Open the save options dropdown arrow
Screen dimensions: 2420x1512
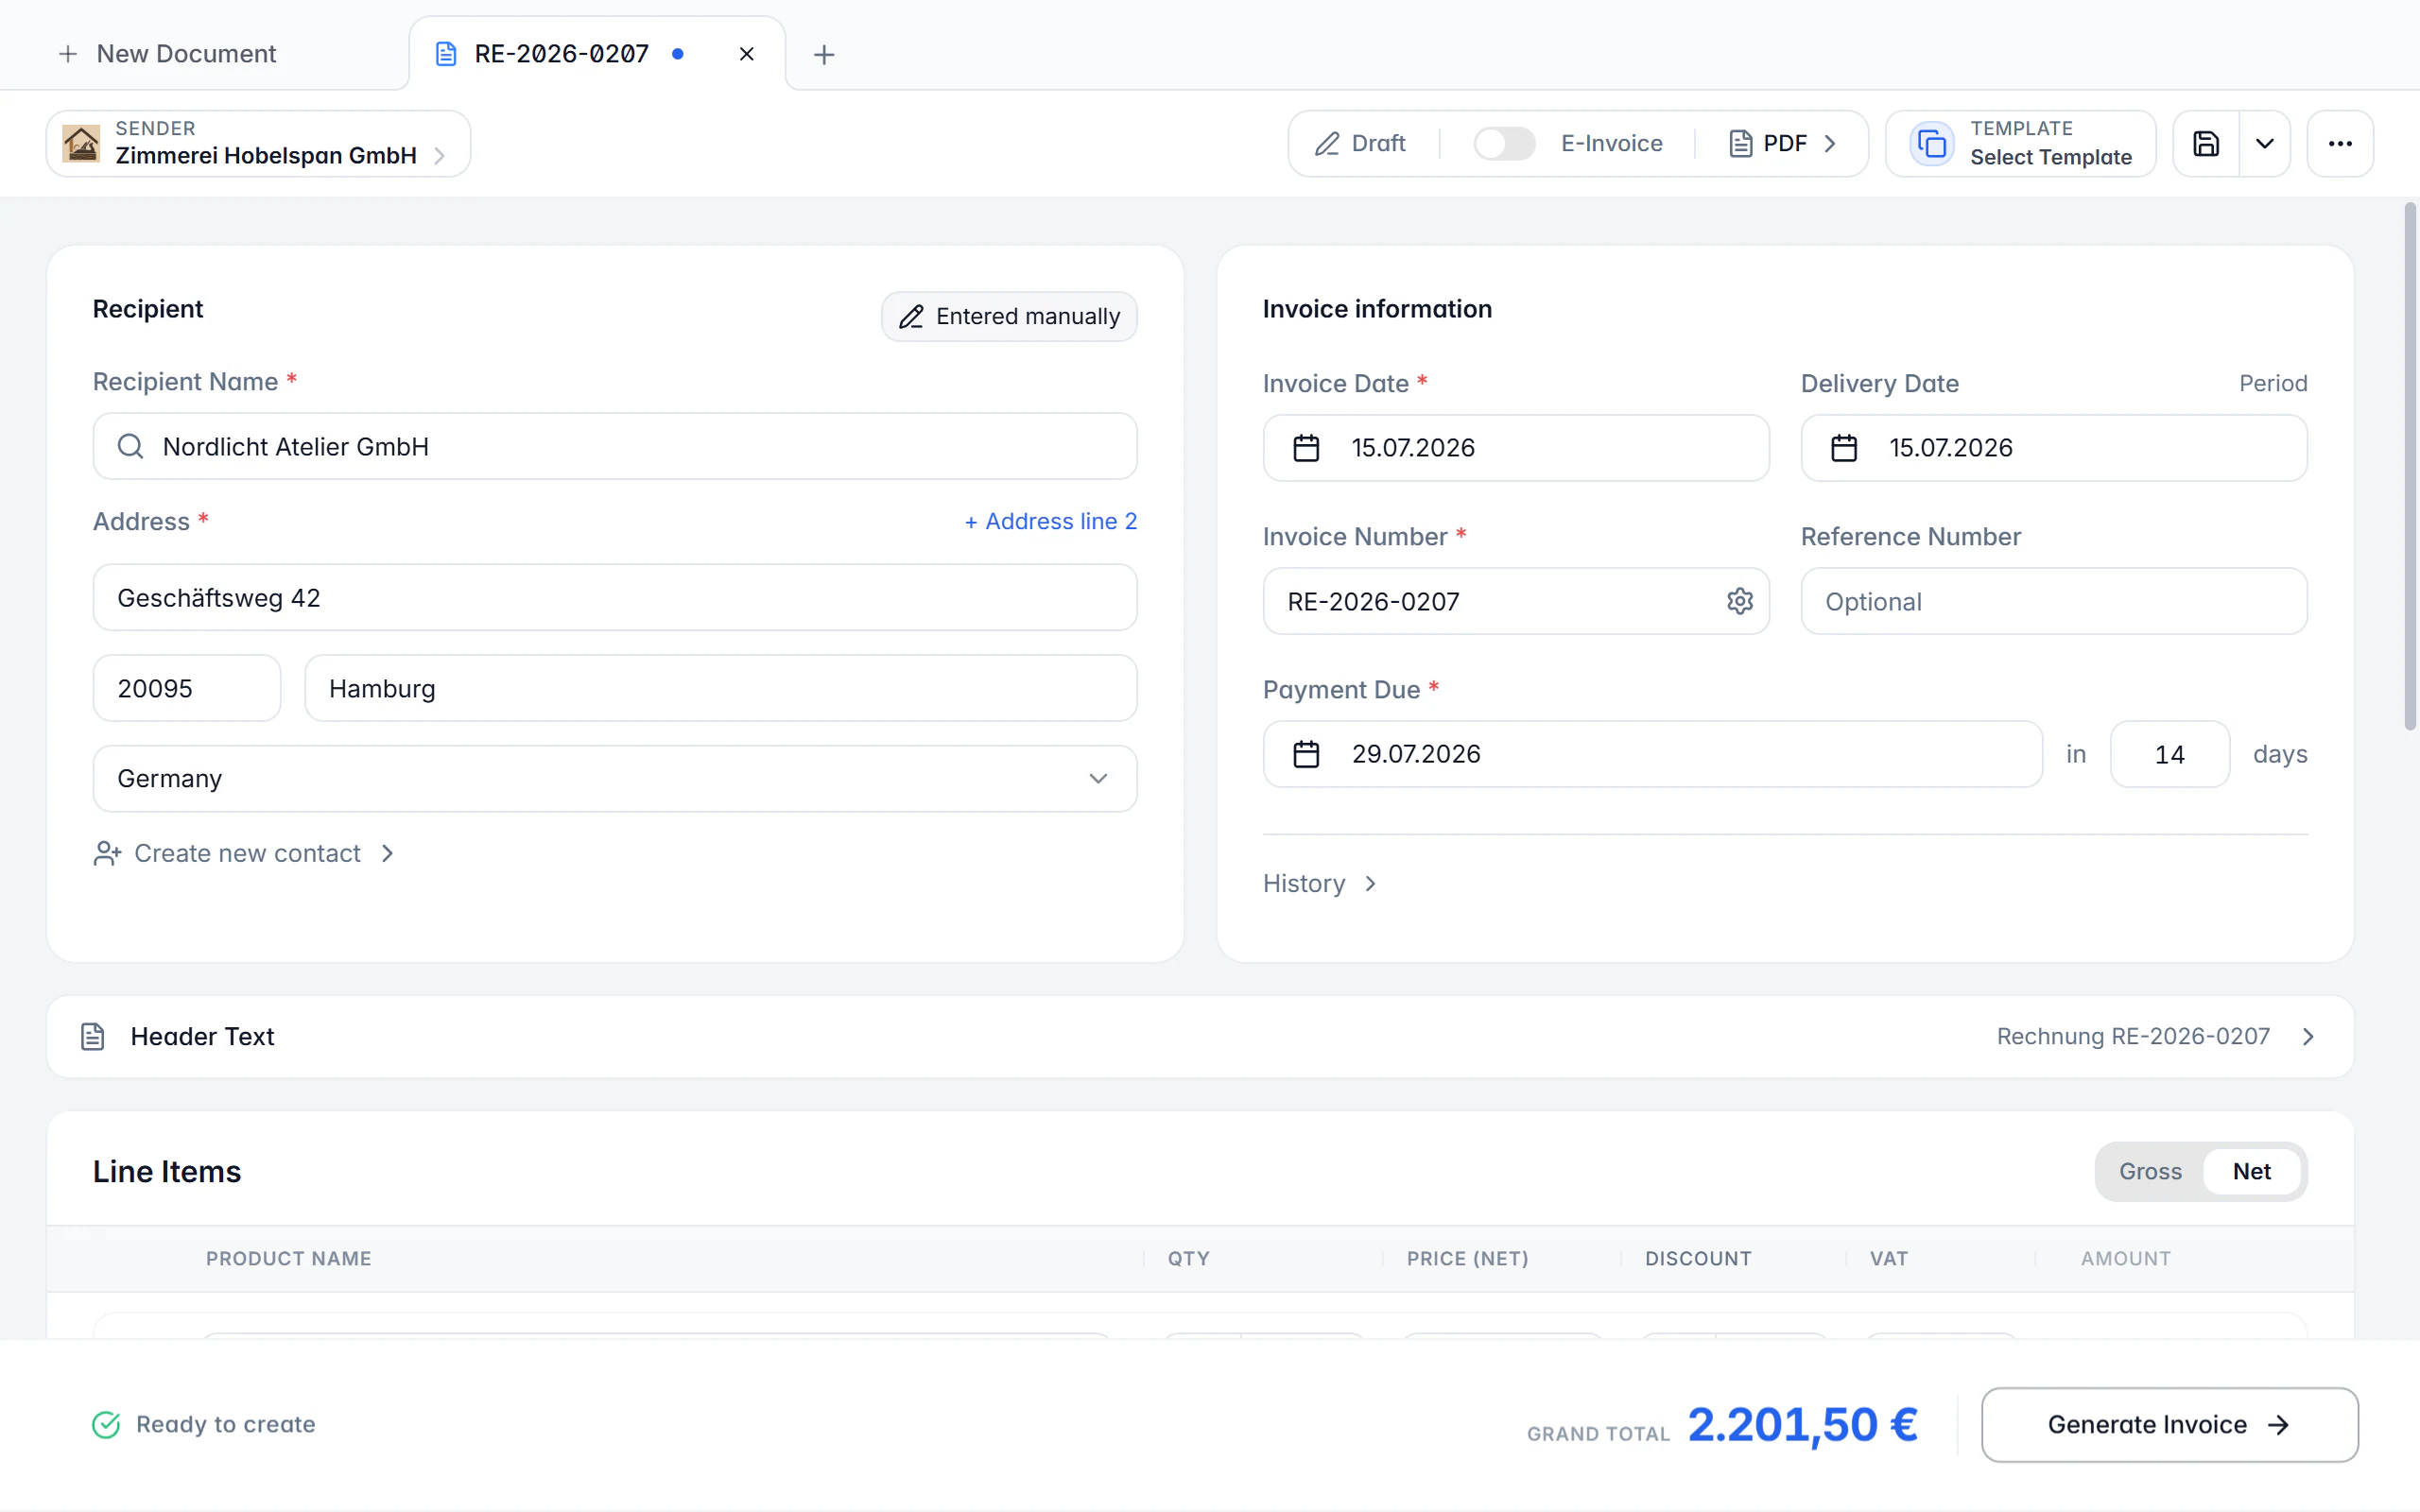[2265, 143]
